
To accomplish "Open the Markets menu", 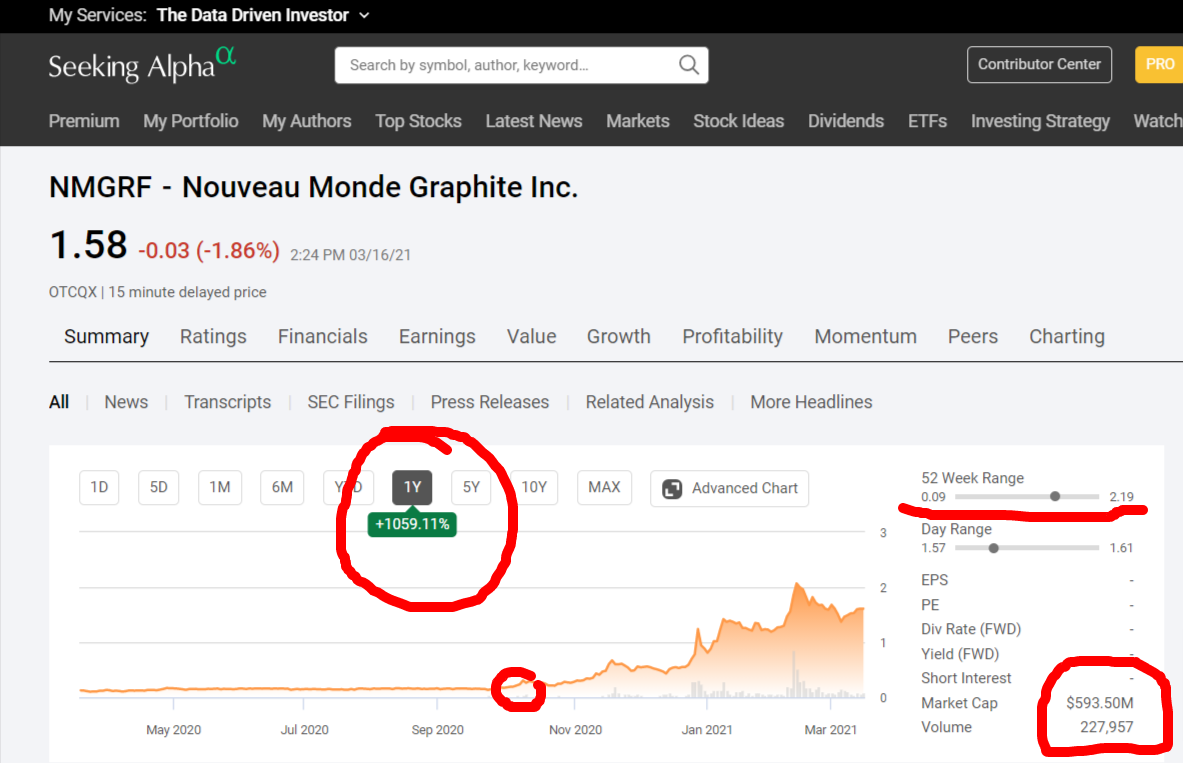I will pos(638,121).
